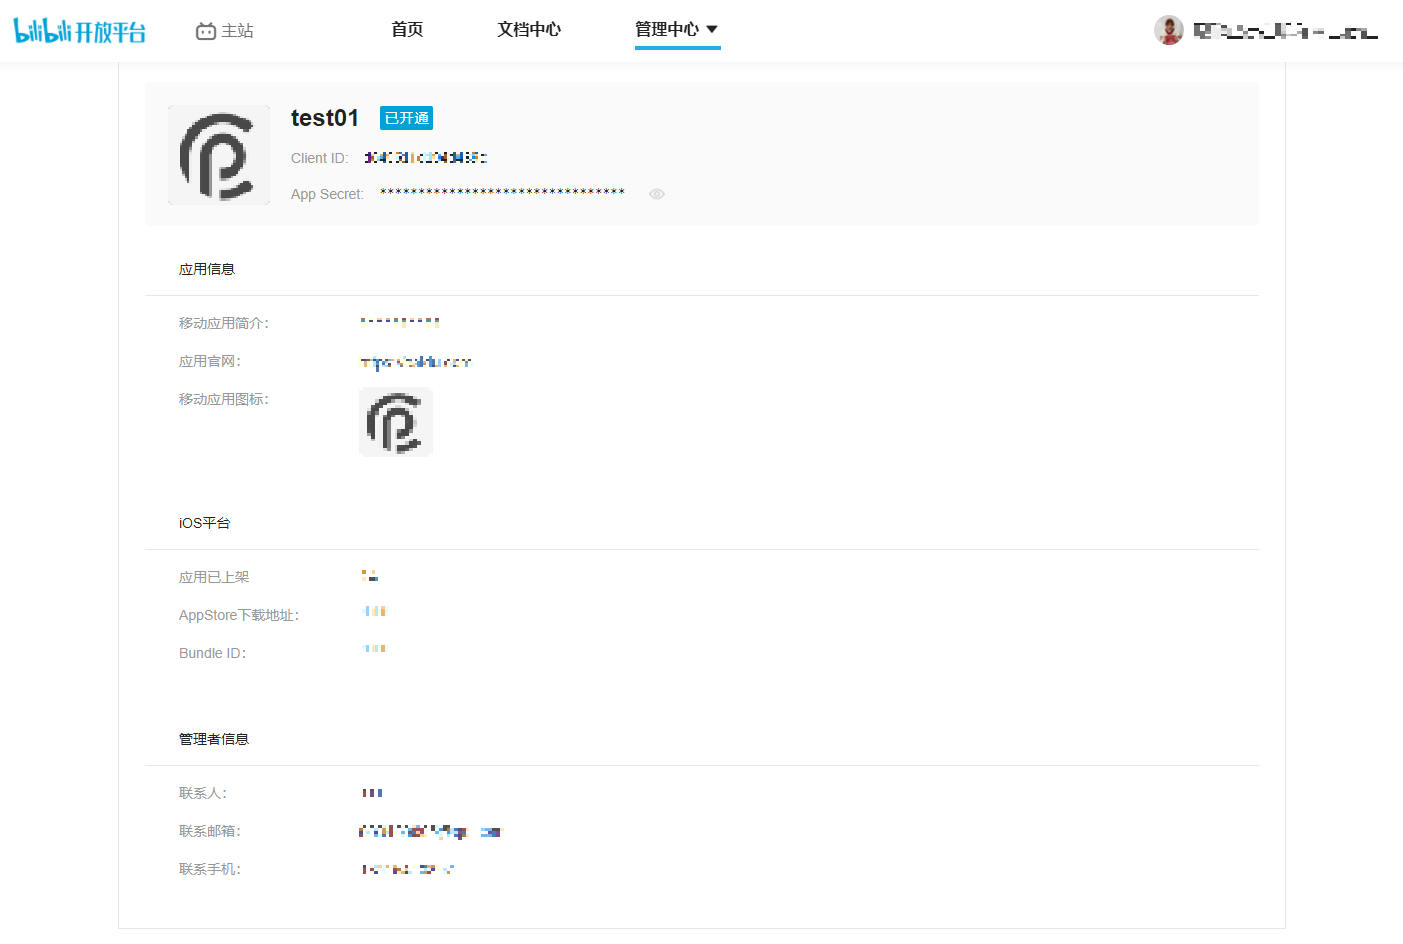This screenshot has height=944, width=1403.
Task: Click the masked App Secret asterisks
Action: tap(502, 192)
